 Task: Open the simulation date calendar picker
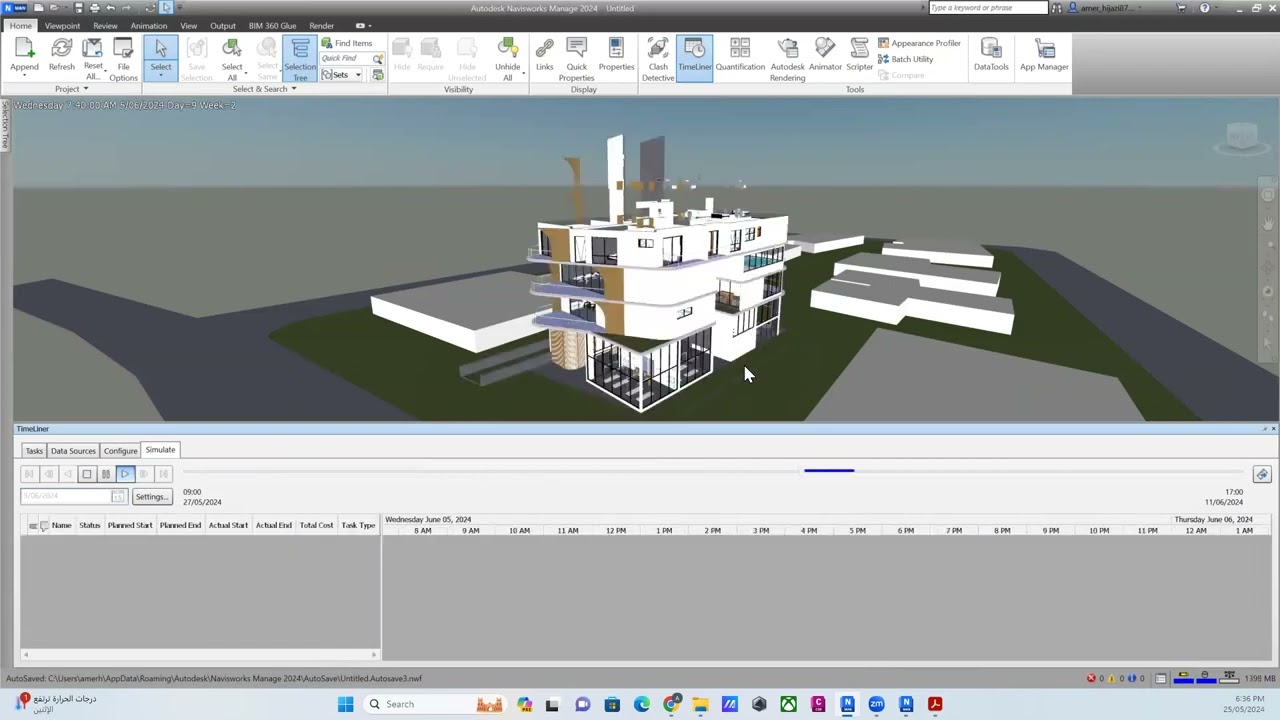(118, 497)
